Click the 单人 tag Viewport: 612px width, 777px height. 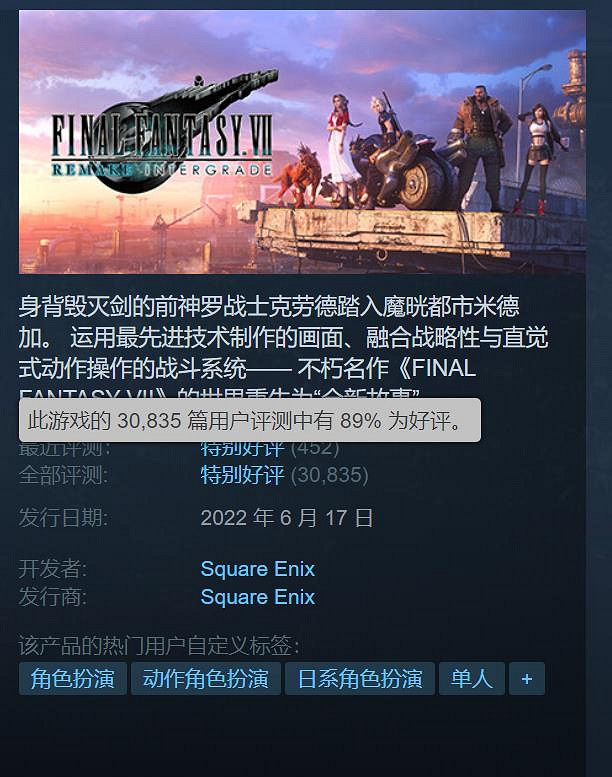472,678
